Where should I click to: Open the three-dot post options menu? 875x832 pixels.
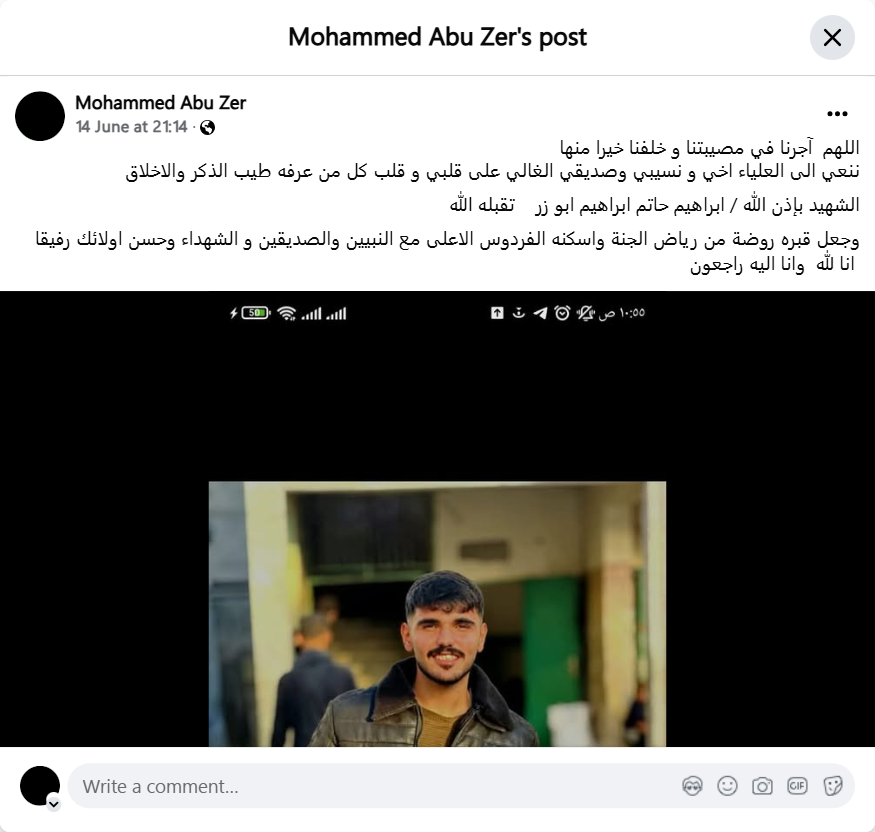[x=837, y=114]
